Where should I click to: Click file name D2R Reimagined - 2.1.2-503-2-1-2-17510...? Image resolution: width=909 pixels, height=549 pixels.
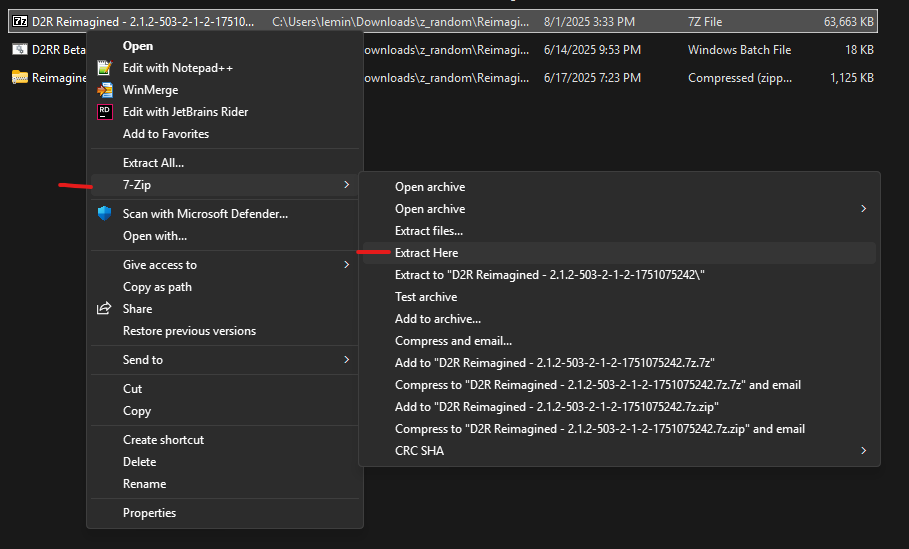coord(143,21)
